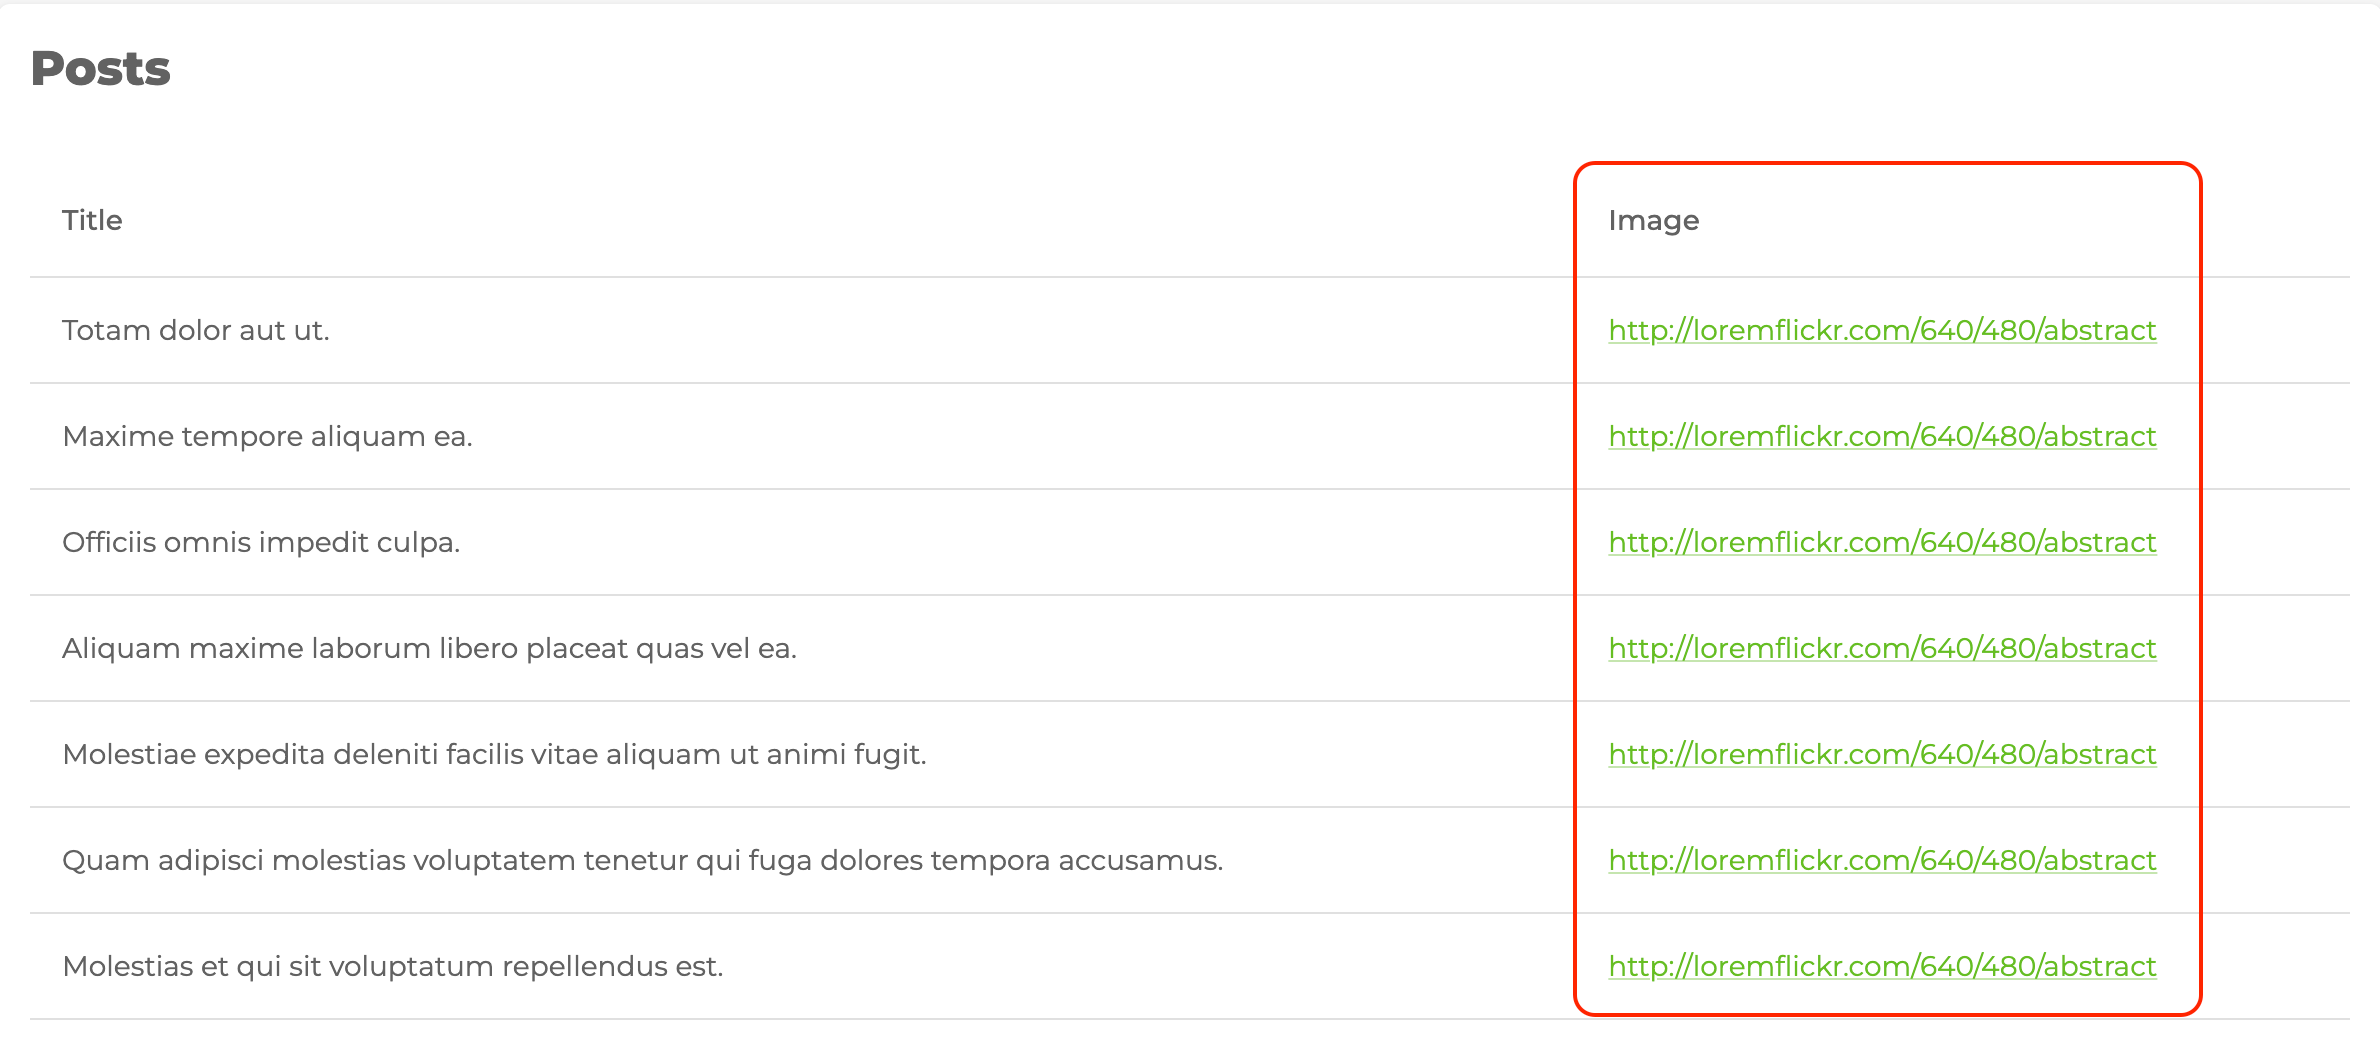Screen dimensions: 2380x1058
Task: Open image link for 'Aliquam maxime laborum' post
Action: [x=1882, y=648]
